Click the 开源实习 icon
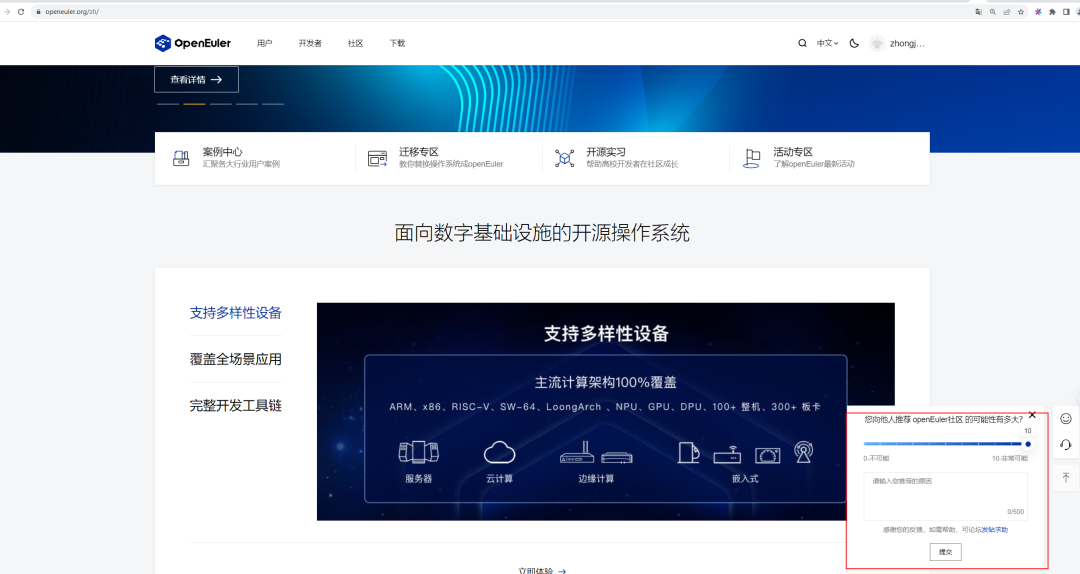Image resolution: width=1080 pixels, height=574 pixels. tap(565, 158)
